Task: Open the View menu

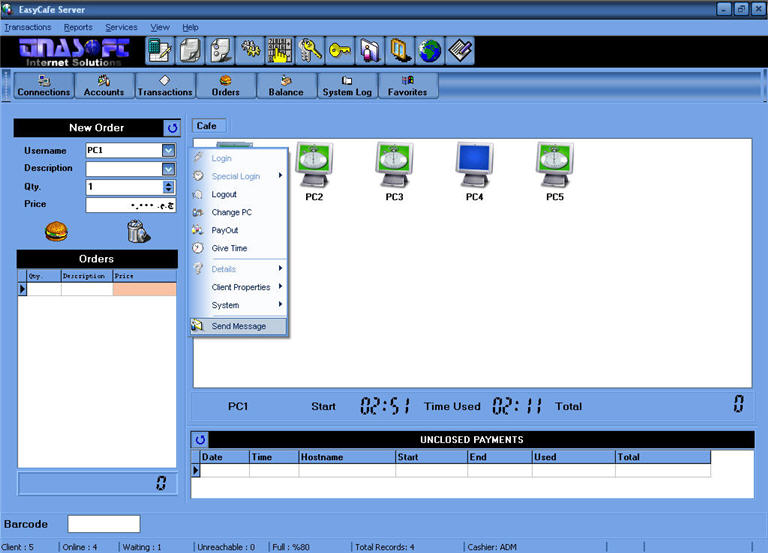Action: click(160, 27)
